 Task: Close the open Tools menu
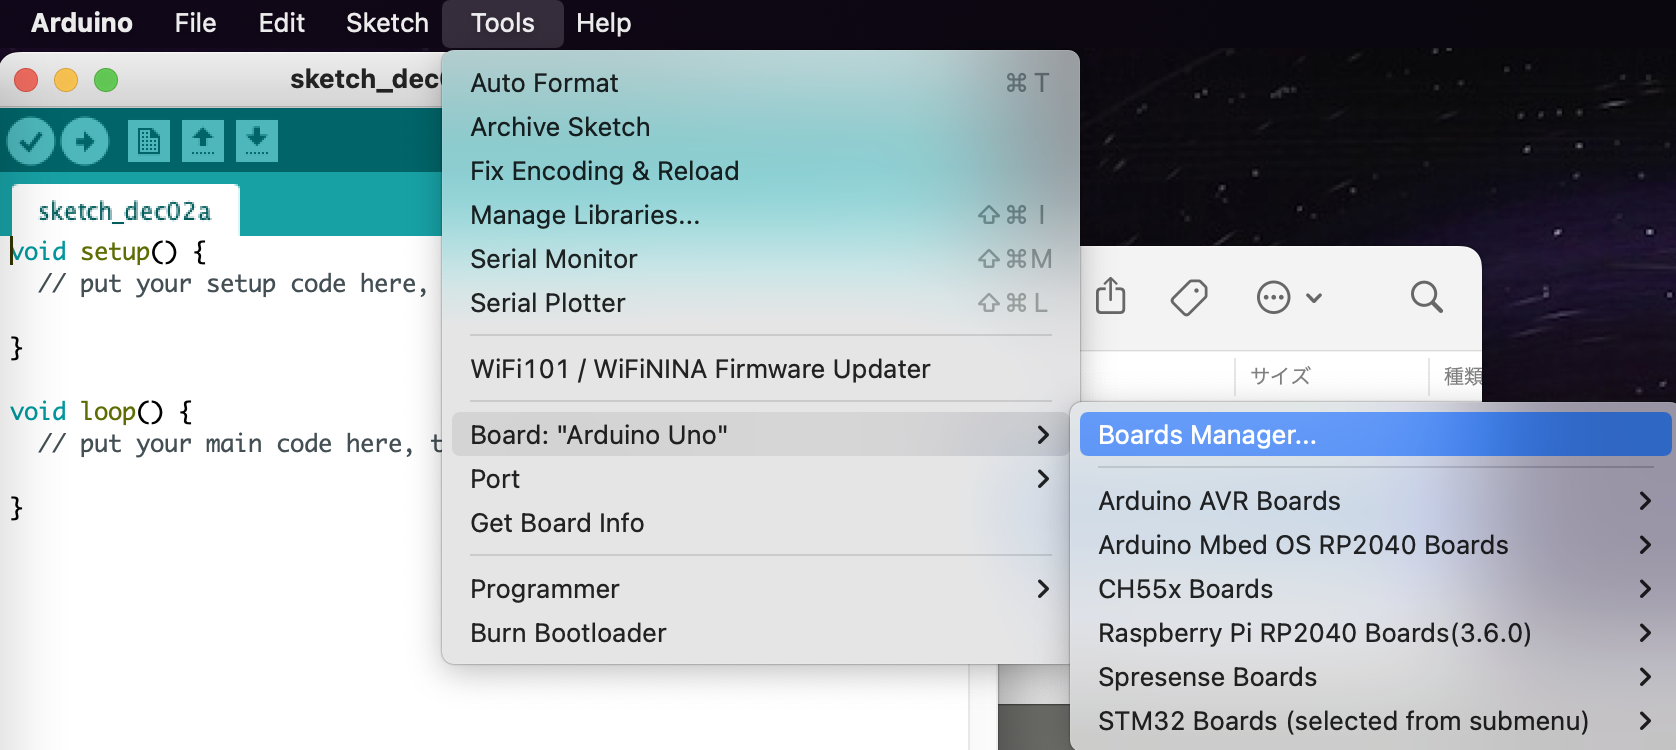coord(503,23)
